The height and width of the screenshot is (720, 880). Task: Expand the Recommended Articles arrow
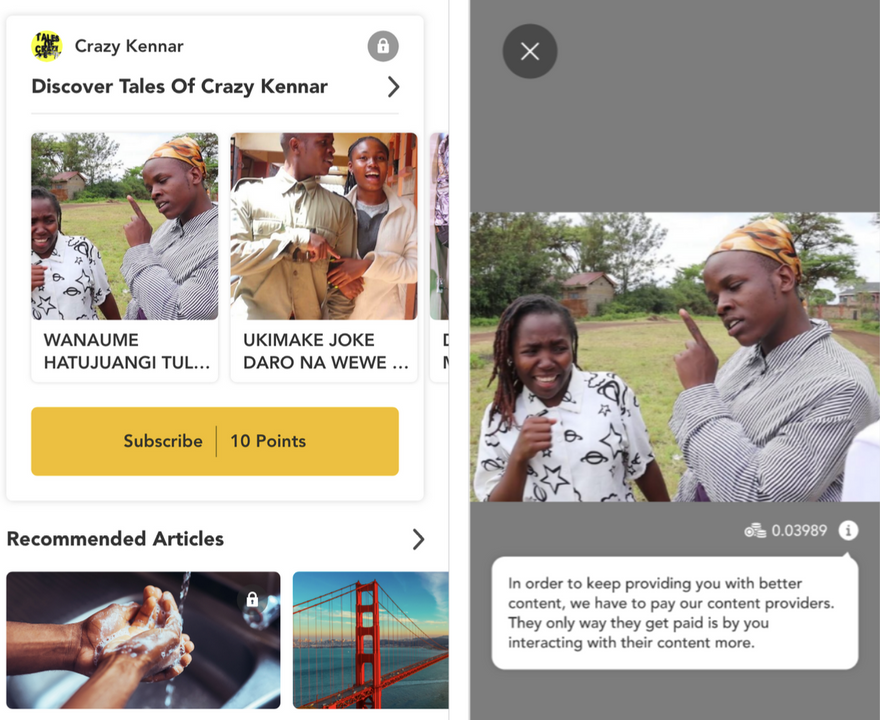tap(418, 539)
